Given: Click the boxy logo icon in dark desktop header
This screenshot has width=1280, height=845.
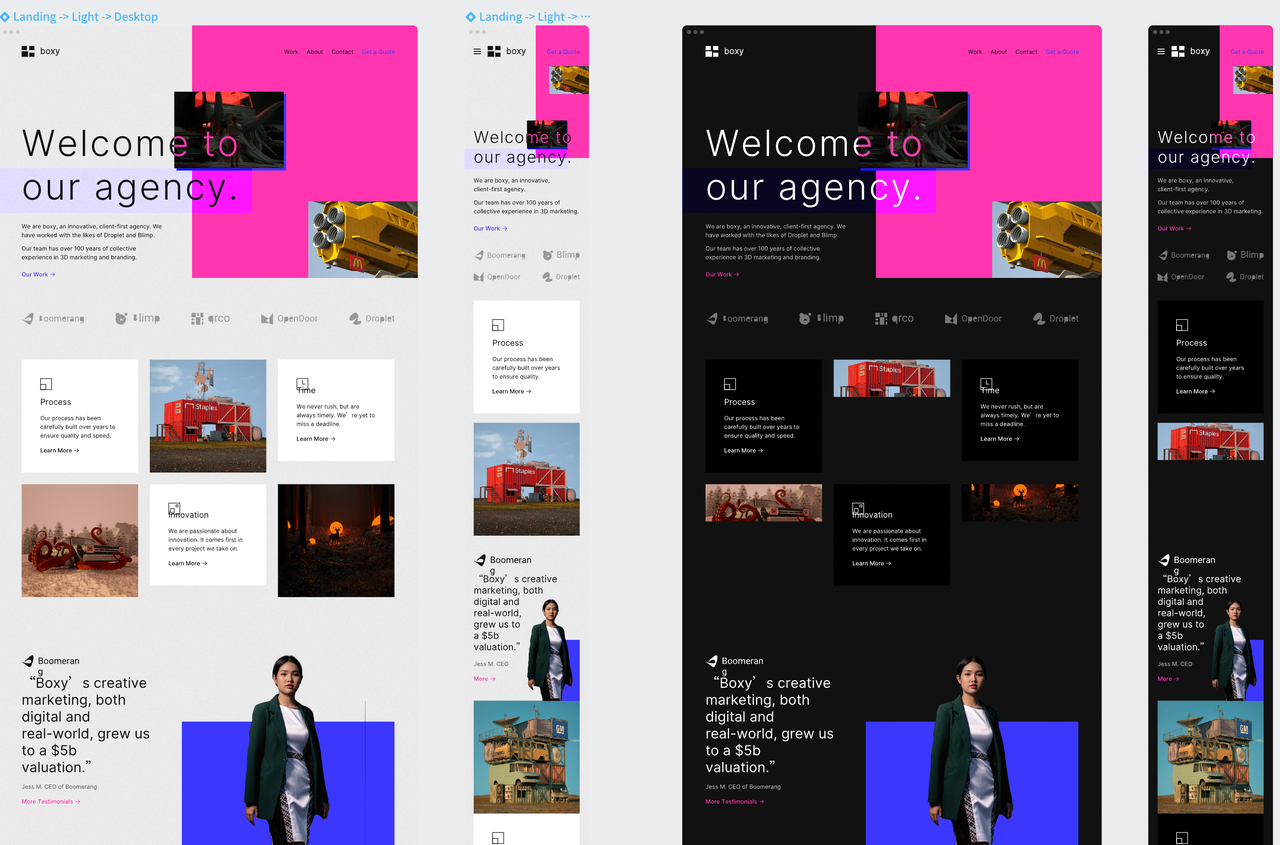Looking at the screenshot, I should pos(712,51).
